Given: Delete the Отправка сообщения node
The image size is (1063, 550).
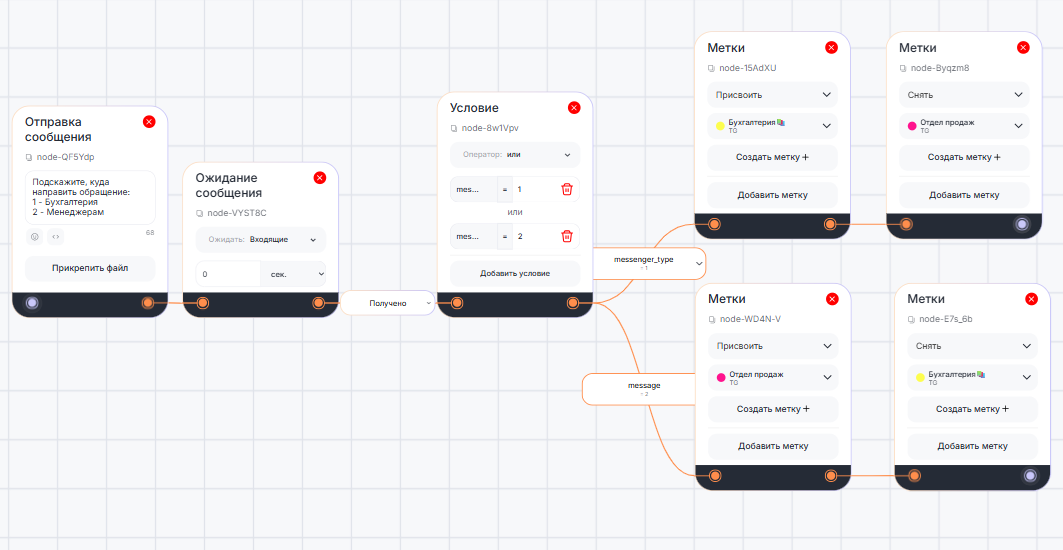Looking at the screenshot, I should (149, 122).
